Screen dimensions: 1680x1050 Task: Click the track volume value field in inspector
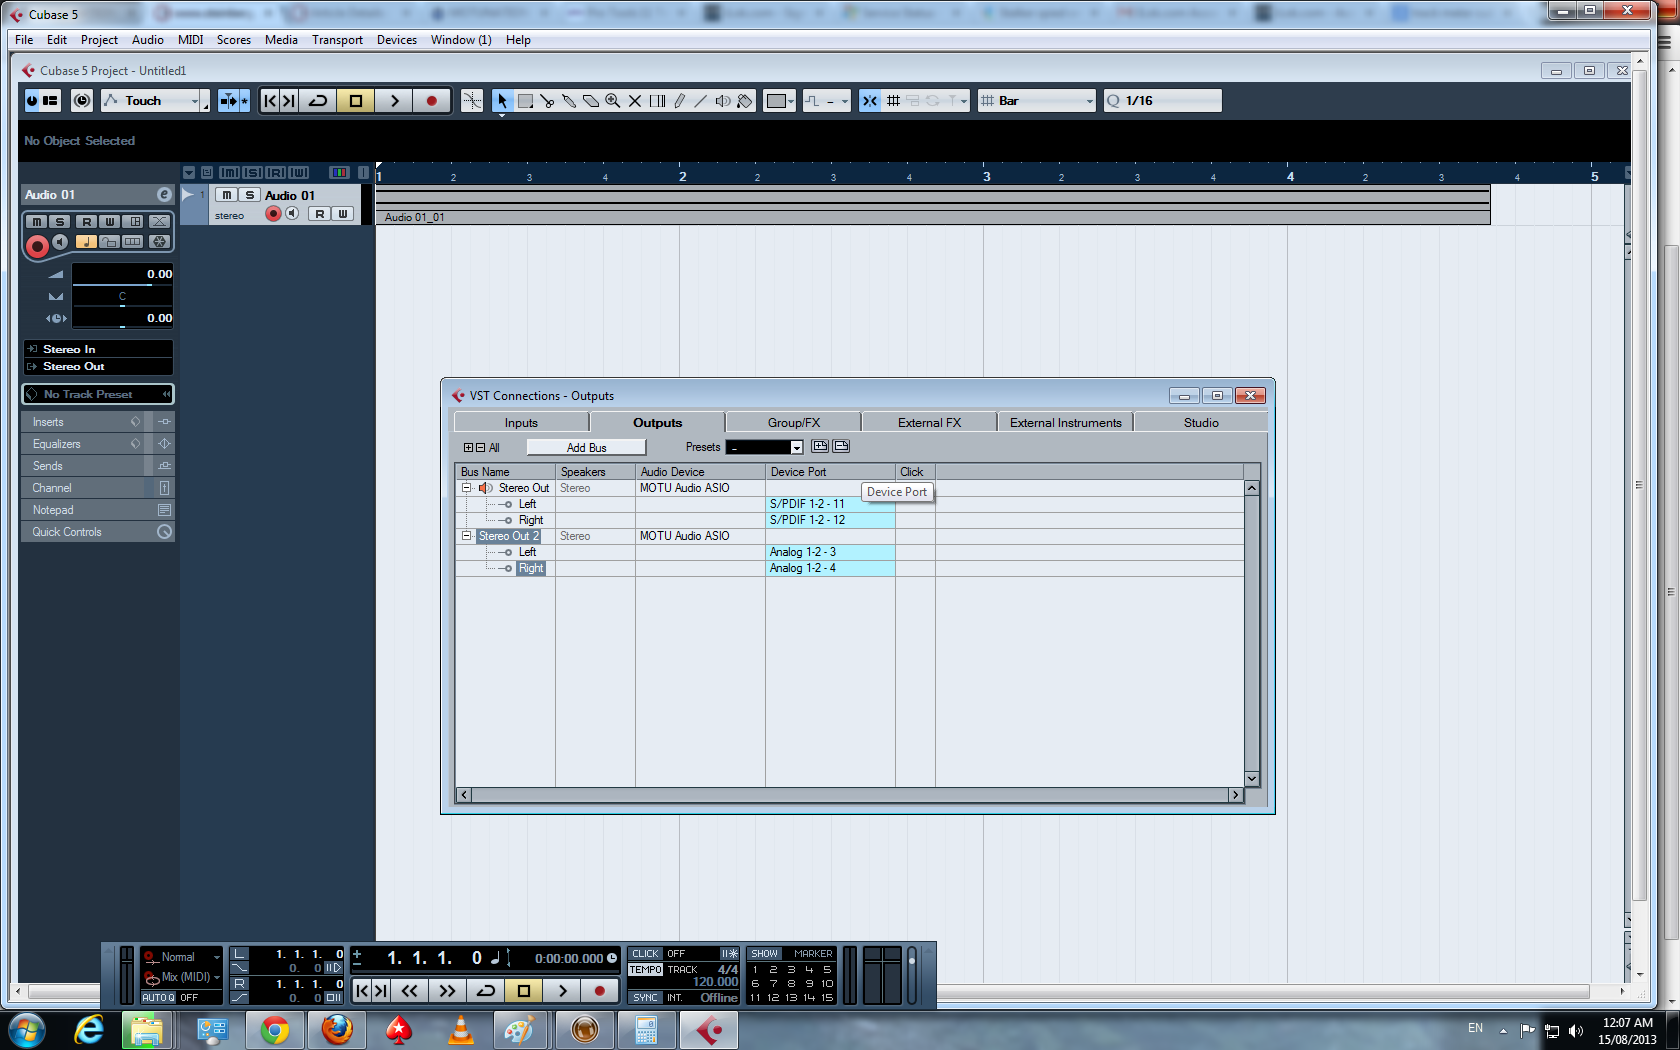[x=122, y=274]
